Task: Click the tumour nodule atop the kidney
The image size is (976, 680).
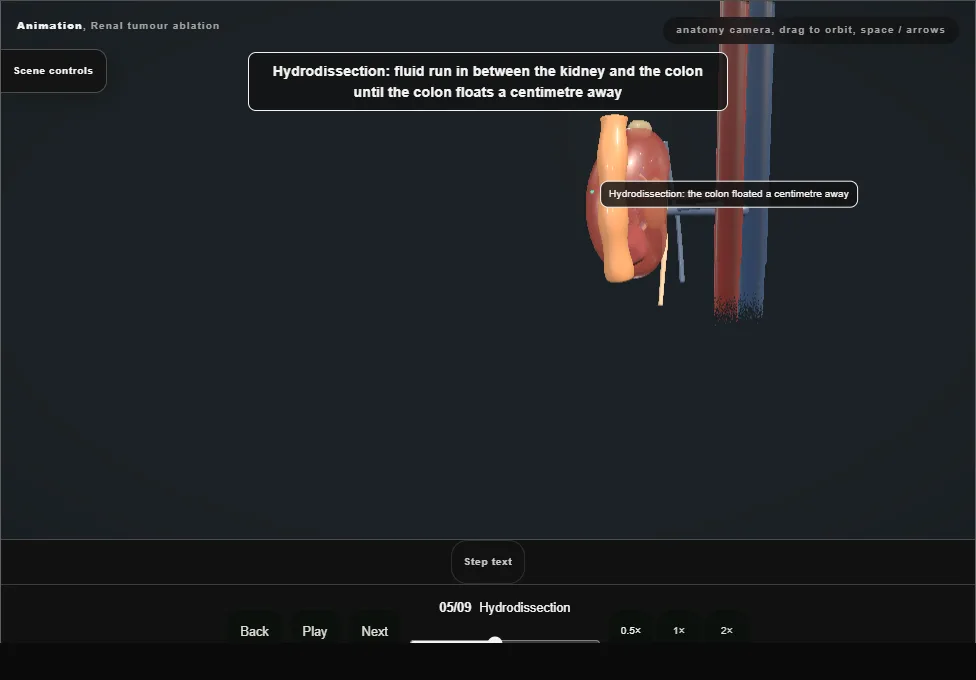Action: tap(639, 125)
